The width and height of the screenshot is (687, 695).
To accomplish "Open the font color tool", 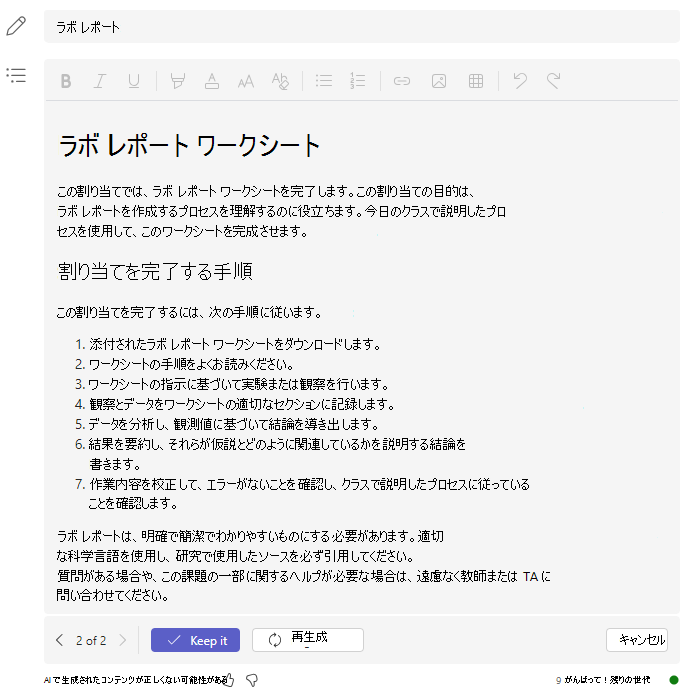I will pos(212,81).
